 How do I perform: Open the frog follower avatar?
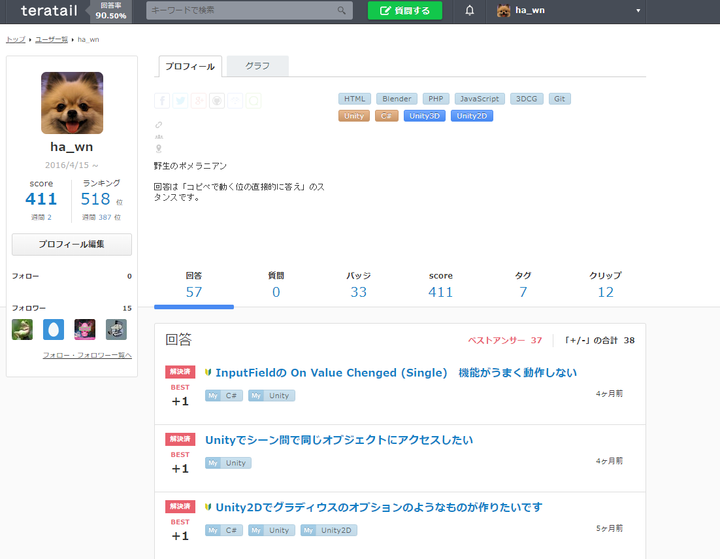tap(22, 329)
